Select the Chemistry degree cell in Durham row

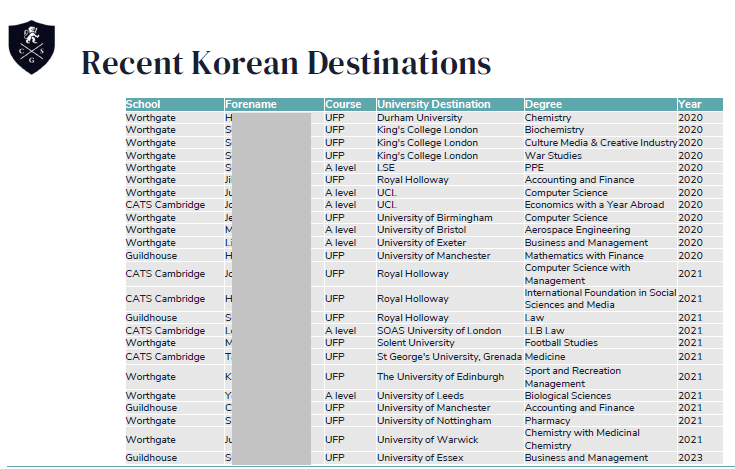click(600, 118)
